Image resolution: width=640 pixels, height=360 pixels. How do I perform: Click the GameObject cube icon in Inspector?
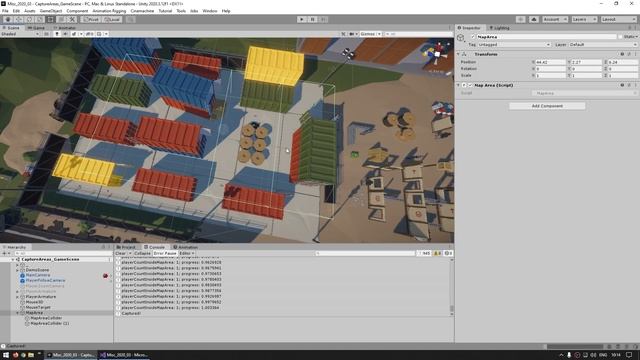461,38
